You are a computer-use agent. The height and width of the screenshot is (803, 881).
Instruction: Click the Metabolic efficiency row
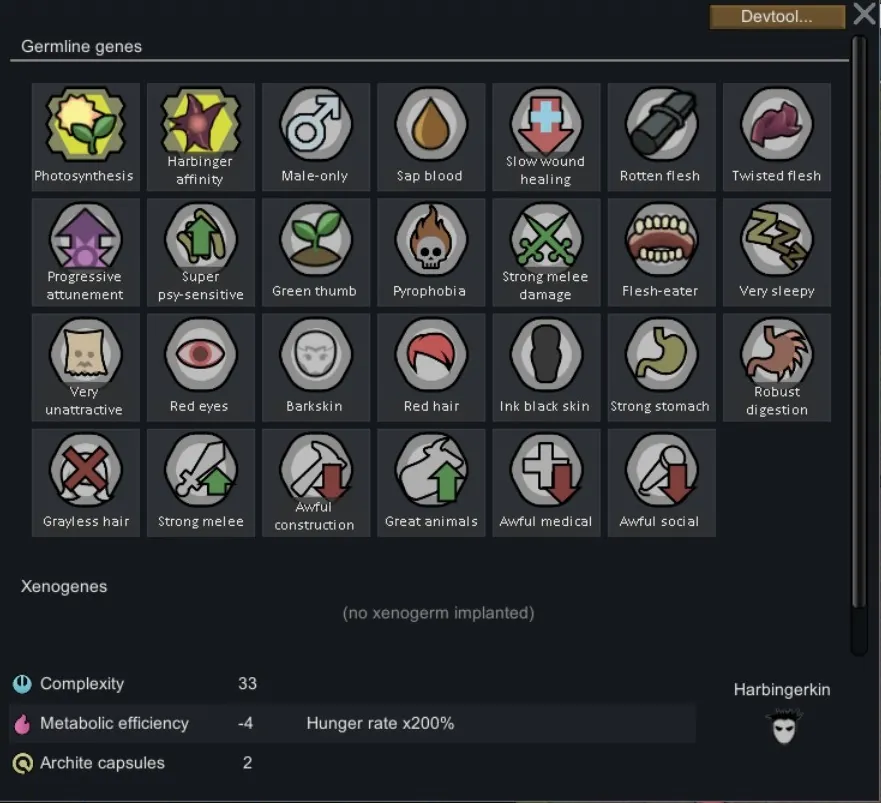point(352,723)
